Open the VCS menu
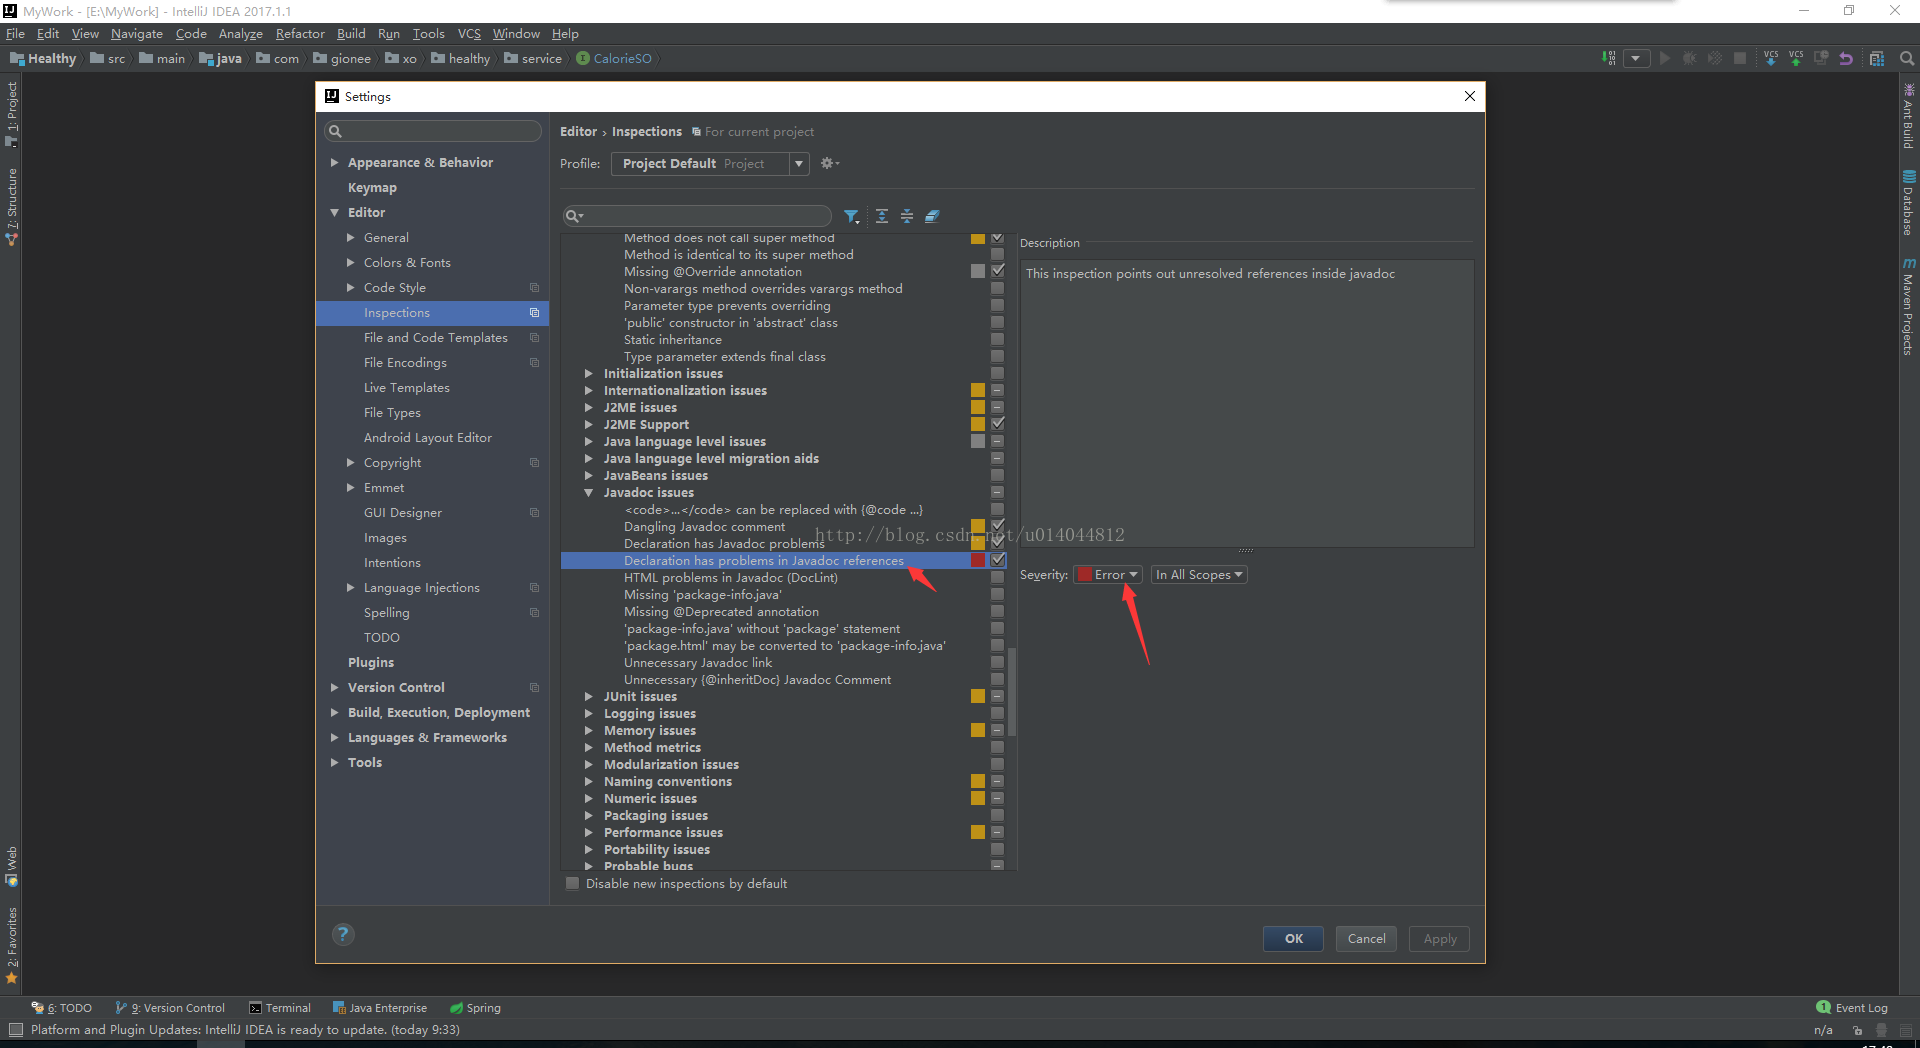This screenshot has width=1920, height=1048. point(469,33)
